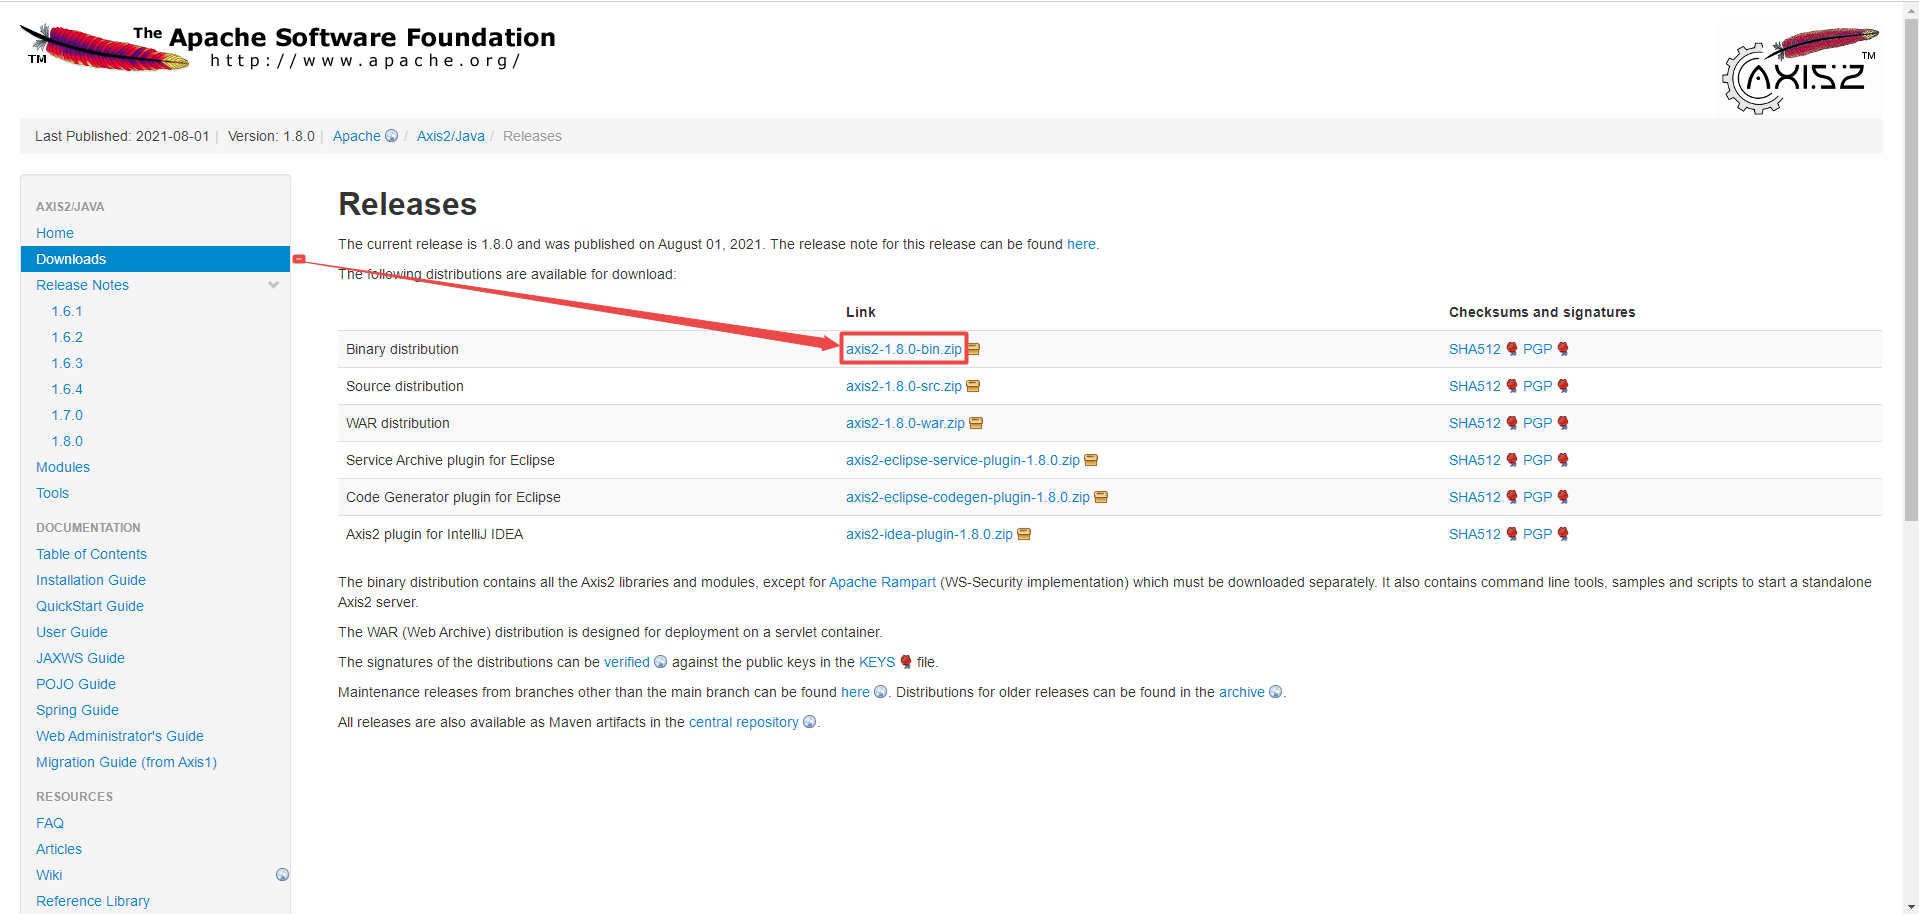Open Release Notes in the sidebar
Viewport: 1919px width, 914px height.
[x=83, y=285]
